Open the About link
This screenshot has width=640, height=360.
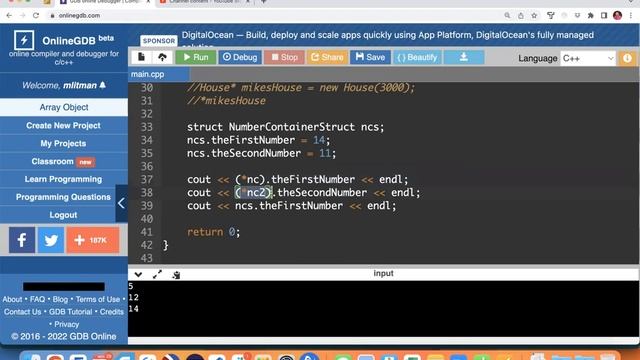point(12,299)
